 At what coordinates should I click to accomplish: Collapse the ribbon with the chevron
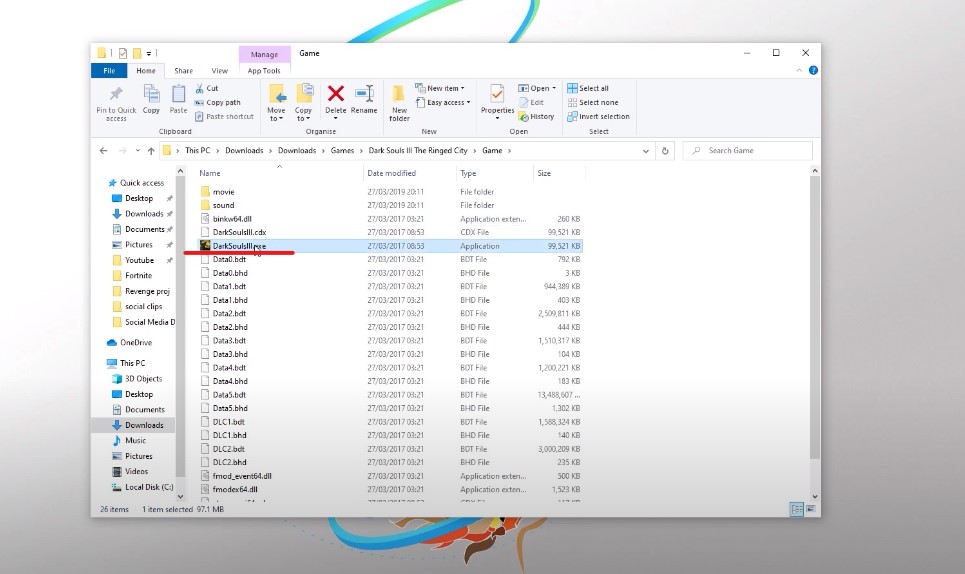pos(799,71)
